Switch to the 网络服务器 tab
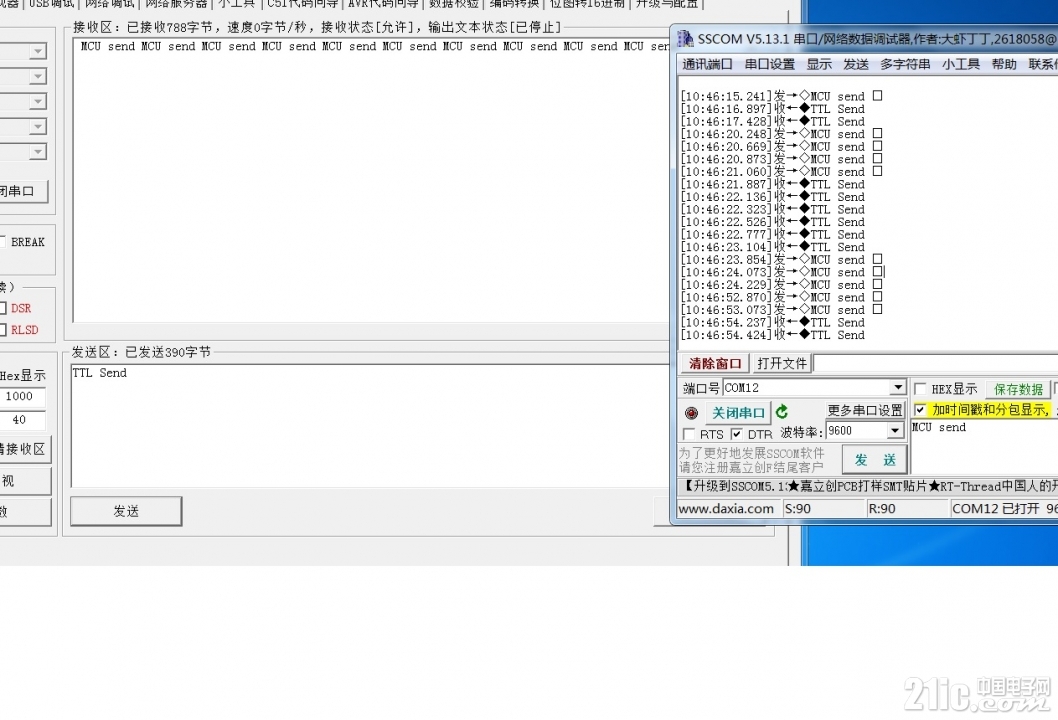The image size is (1058, 720). [176, 4]
